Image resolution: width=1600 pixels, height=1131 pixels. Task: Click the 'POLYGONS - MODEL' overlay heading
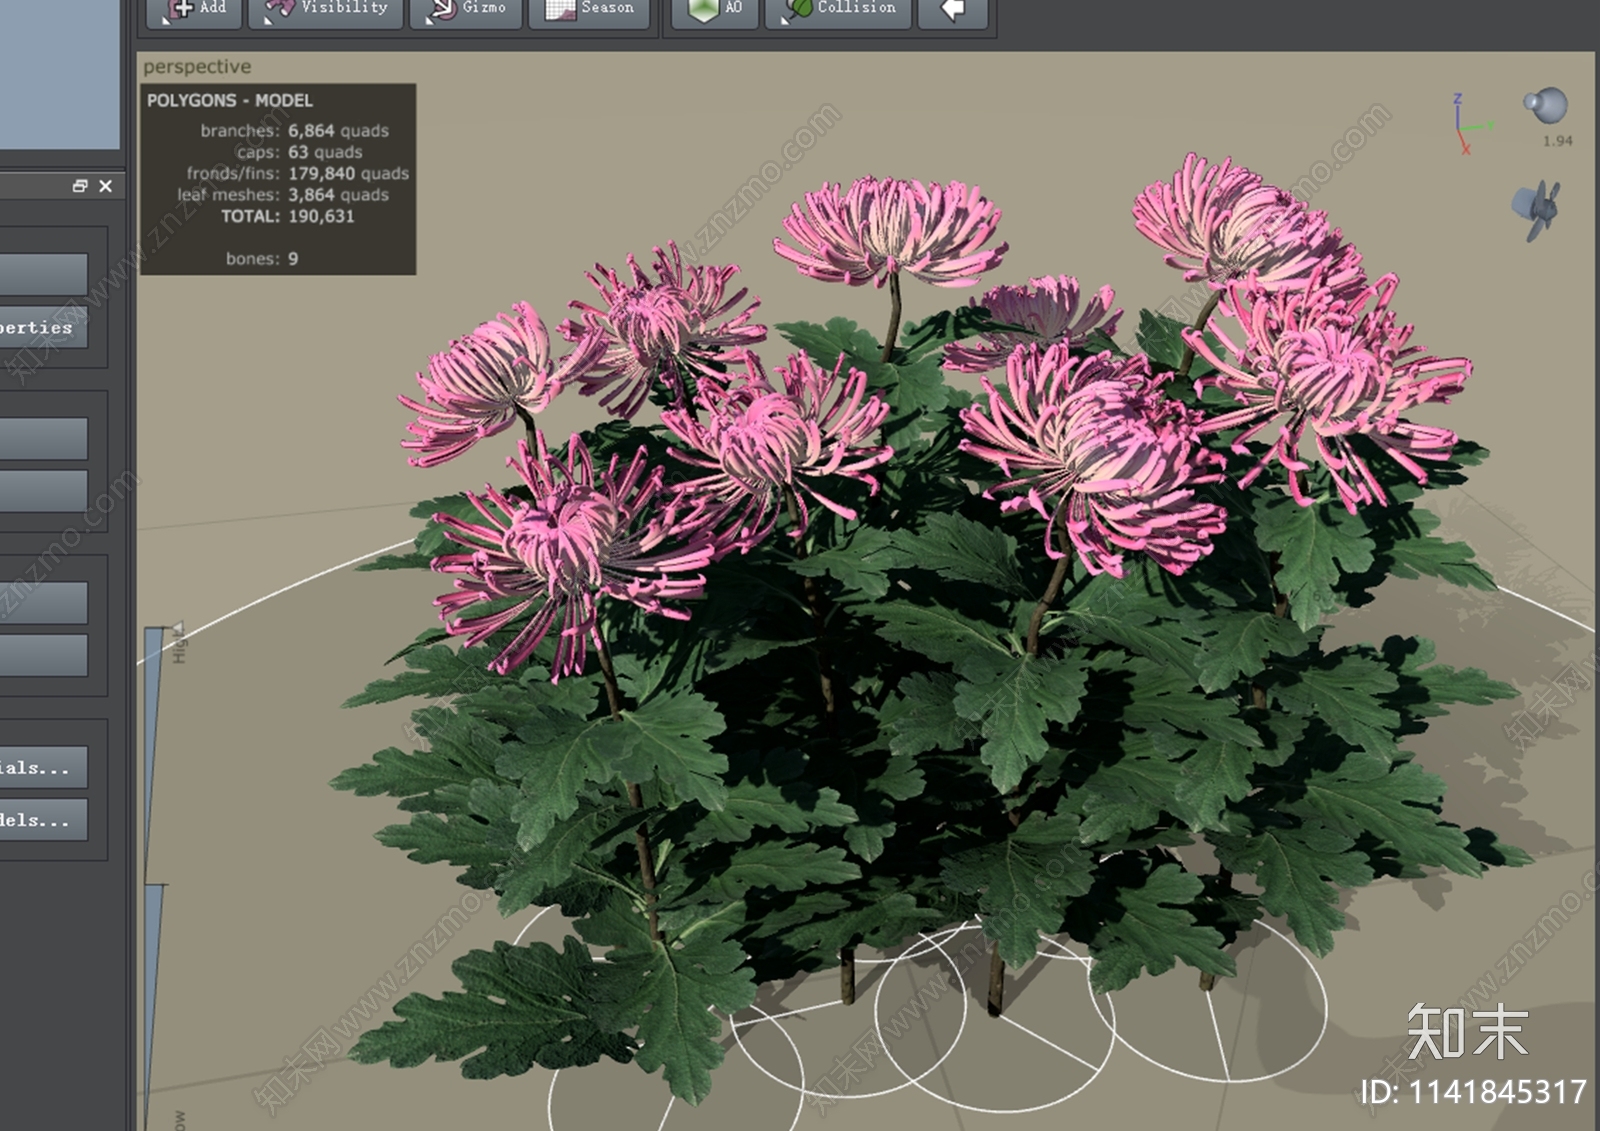[230, 100]
